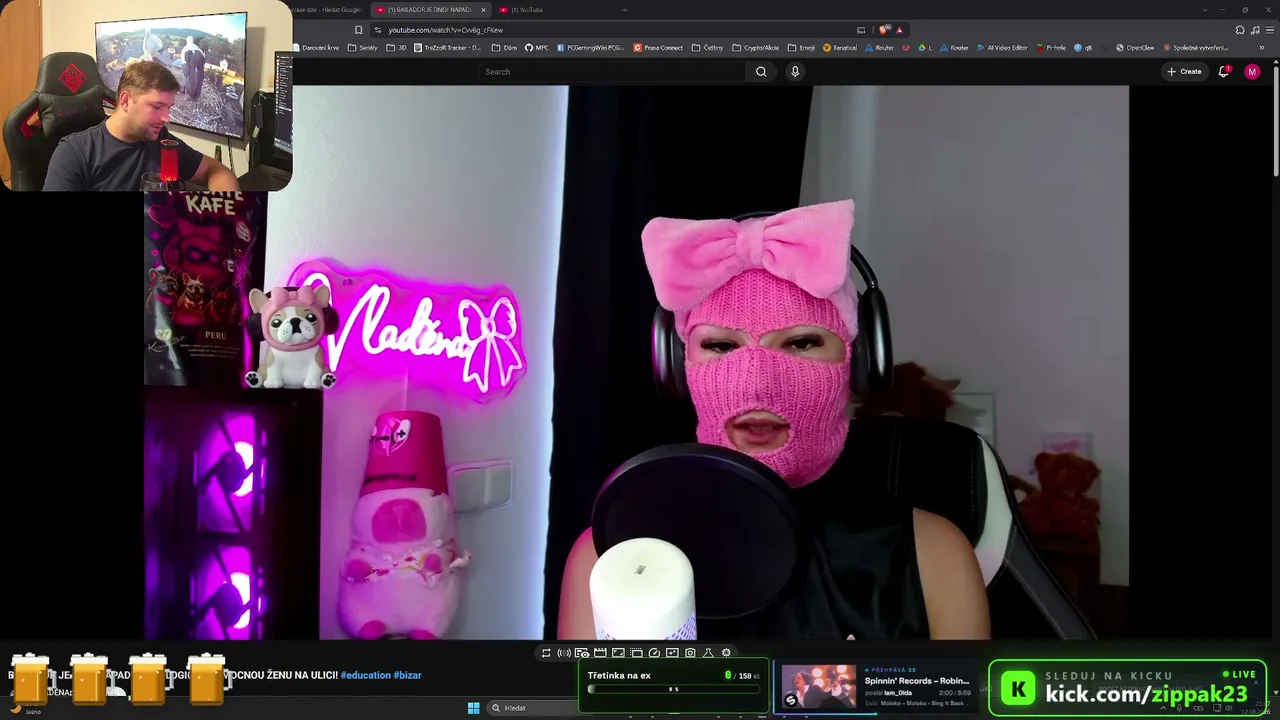Click the Create button on YouTube
This screenshot has width=1280, height=720.
1184,72
